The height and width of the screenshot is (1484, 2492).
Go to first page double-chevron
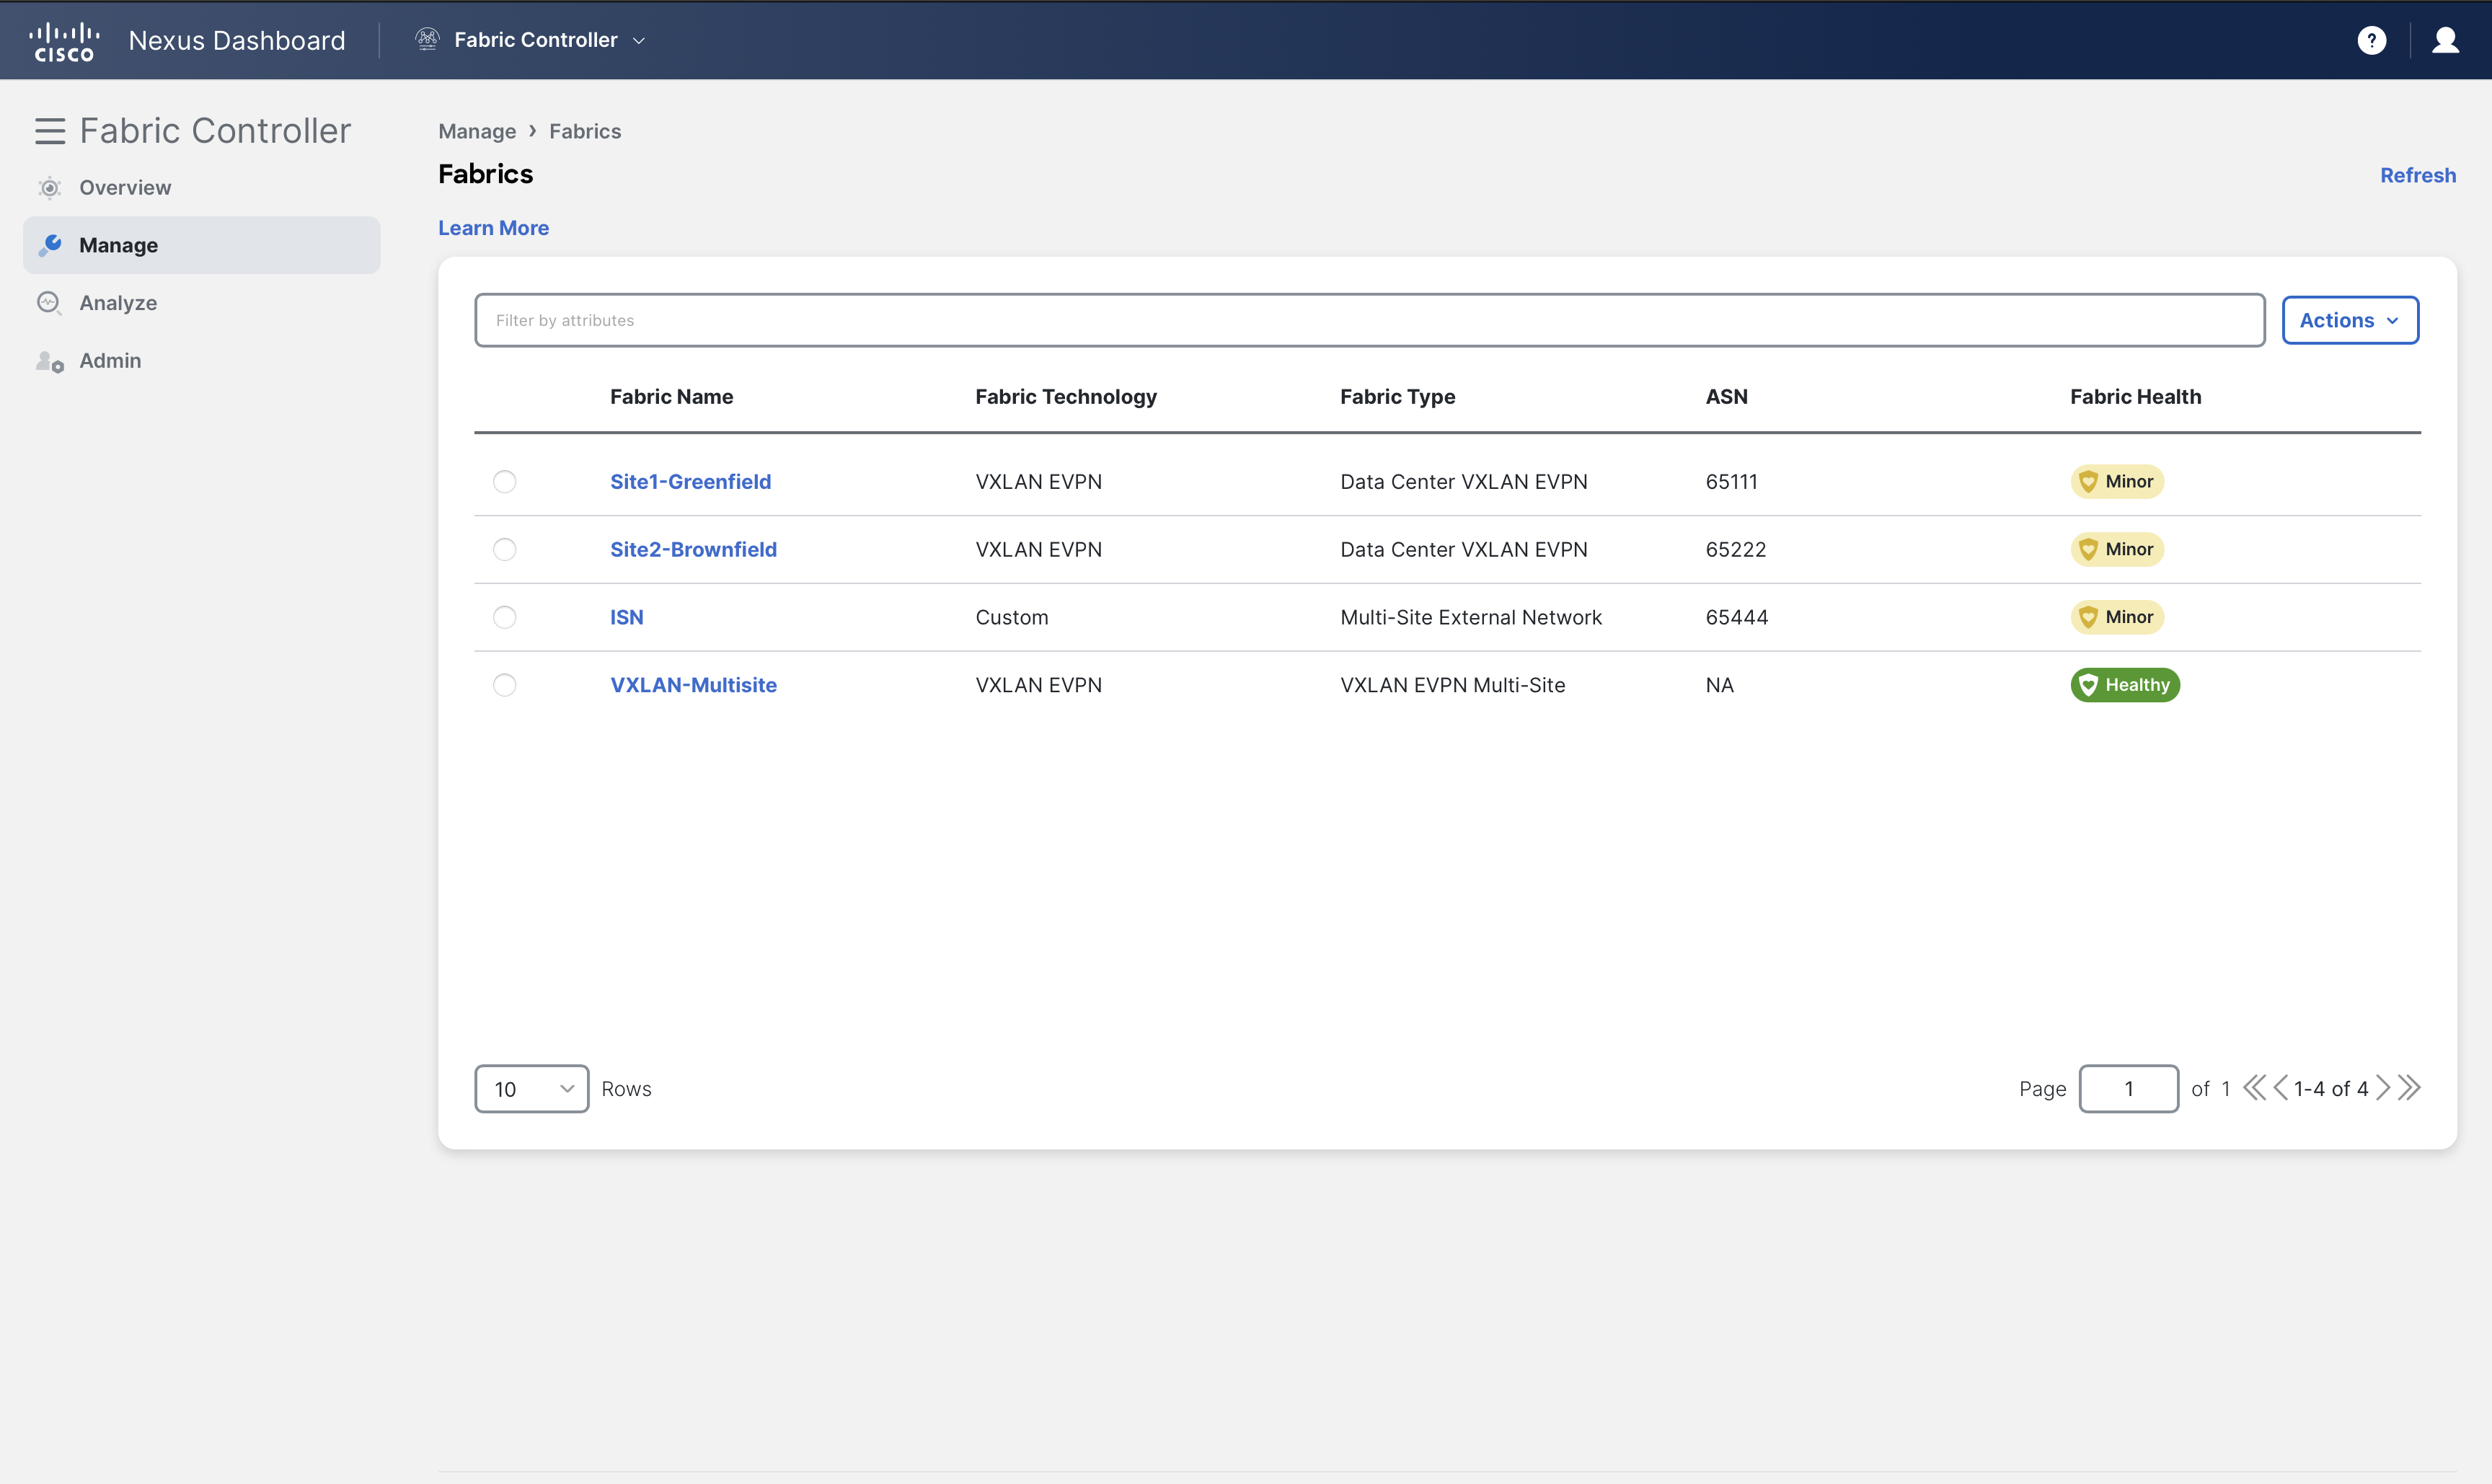coord(2254,1088)
